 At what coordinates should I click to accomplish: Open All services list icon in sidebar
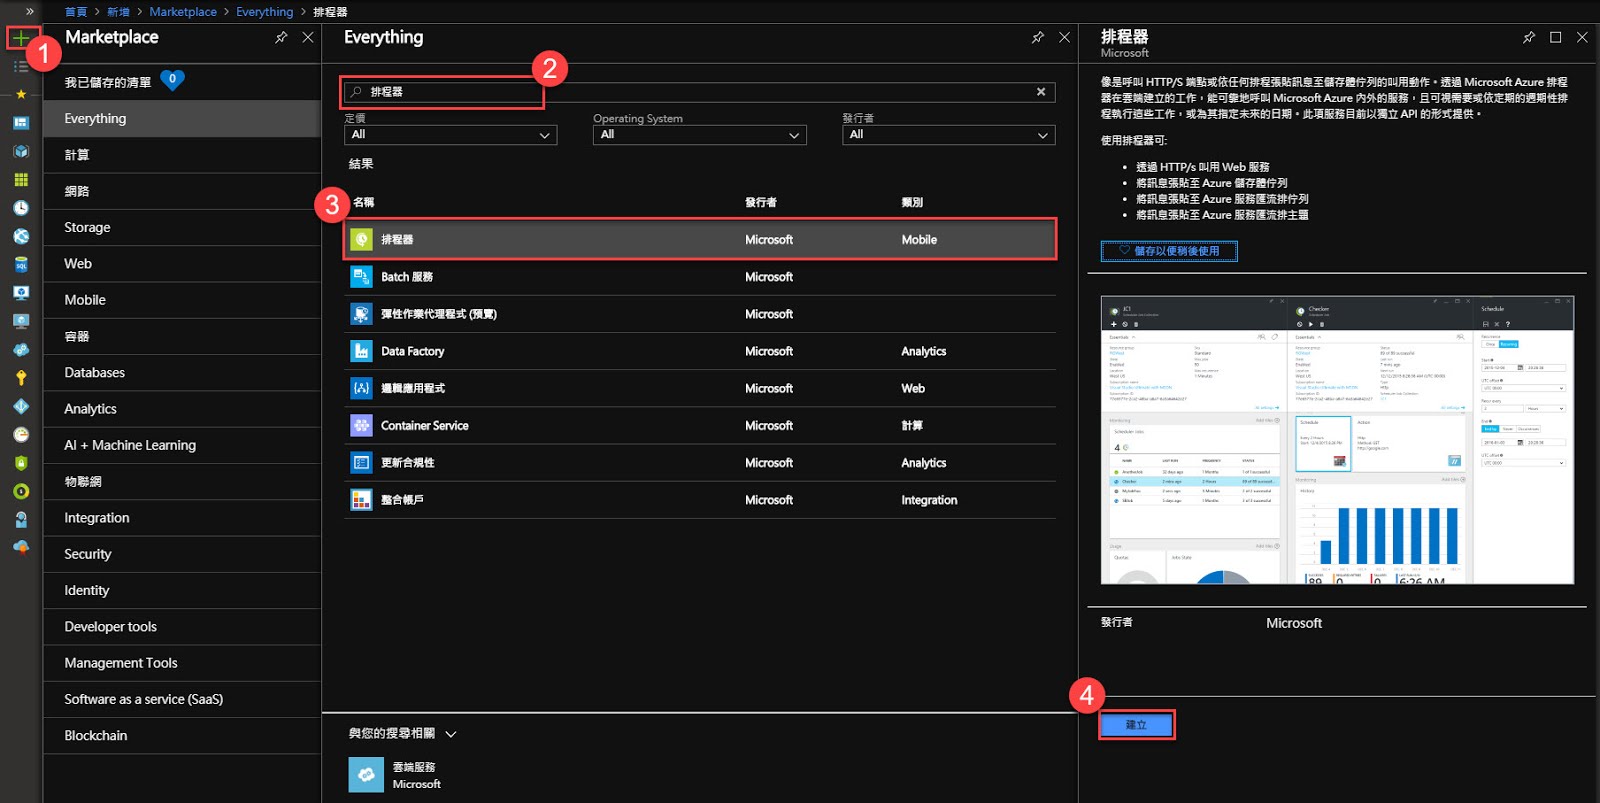click(x=20, y=66)
